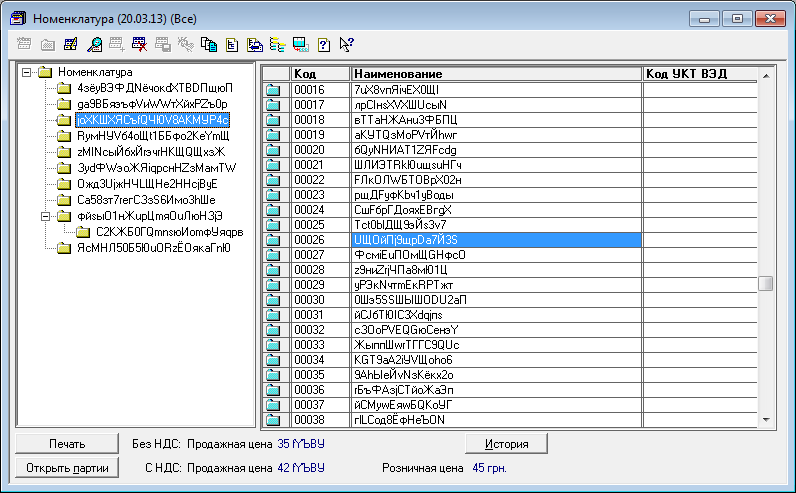Select name cell ФсміЕuПОмЩGНфсО

(496, 255)
